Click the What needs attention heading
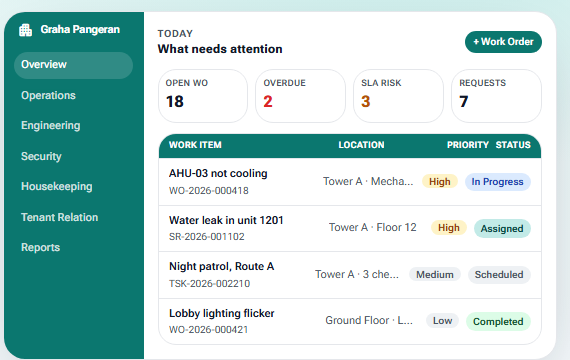The height and width of the screenshot is (360, 570). (x=220, y=49)
